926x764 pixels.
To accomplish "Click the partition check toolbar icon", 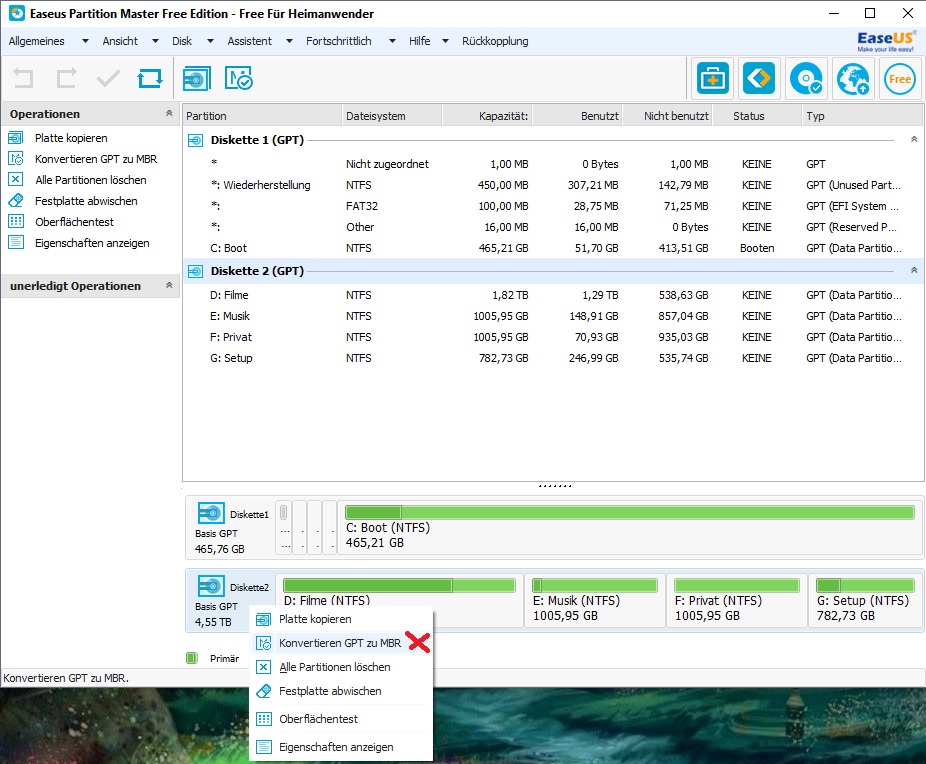I will 239,79.
